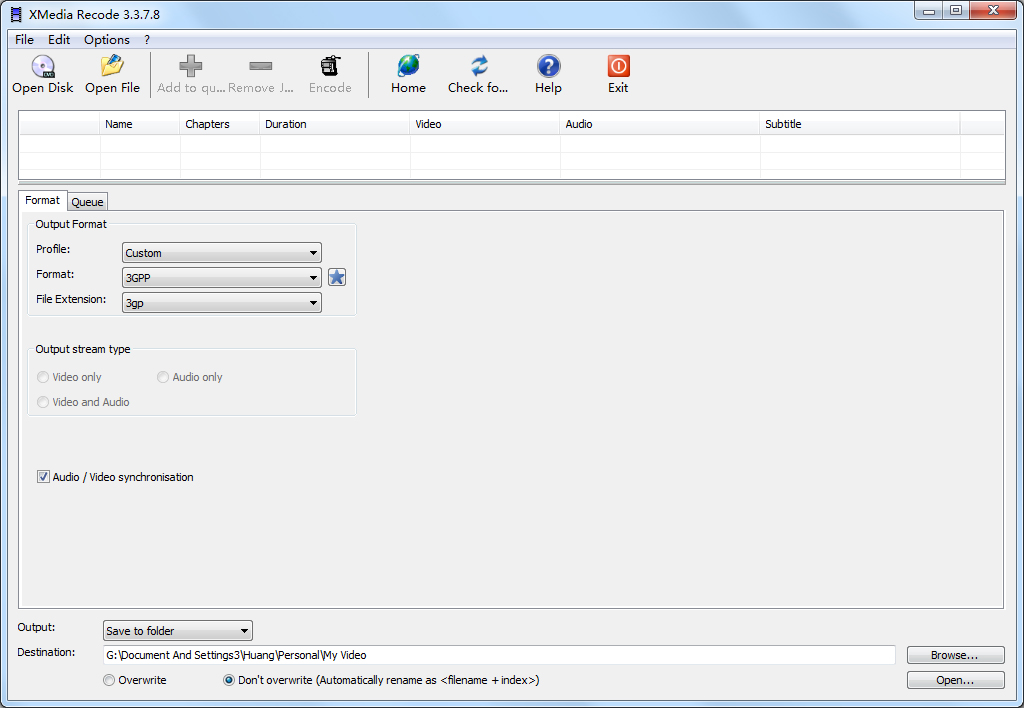Switch to the Format tab
The image size is (1024, 708).
point(42,201)
